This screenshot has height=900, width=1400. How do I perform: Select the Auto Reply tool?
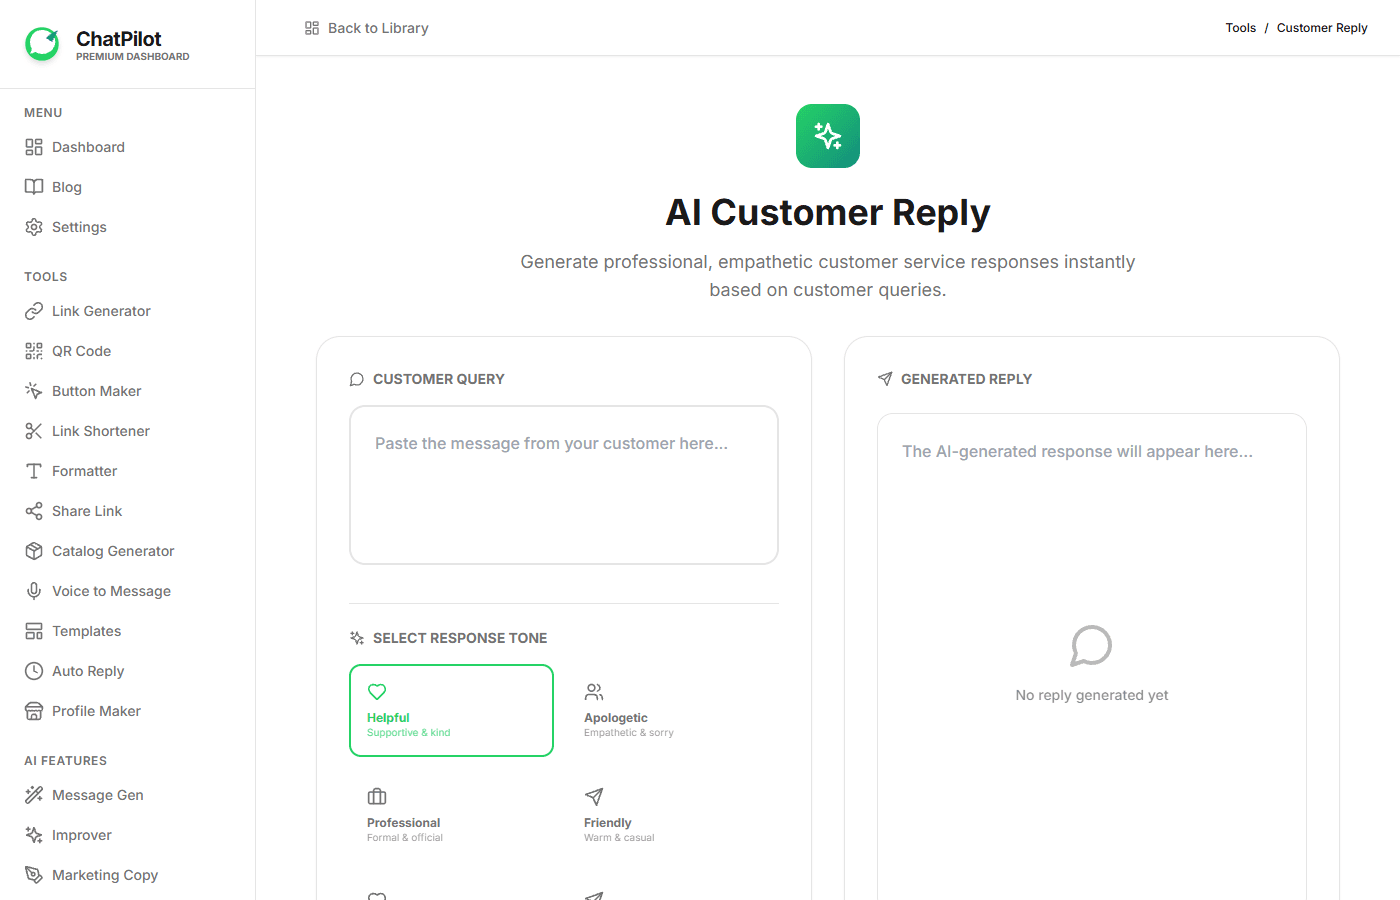[x=88, y=670]
